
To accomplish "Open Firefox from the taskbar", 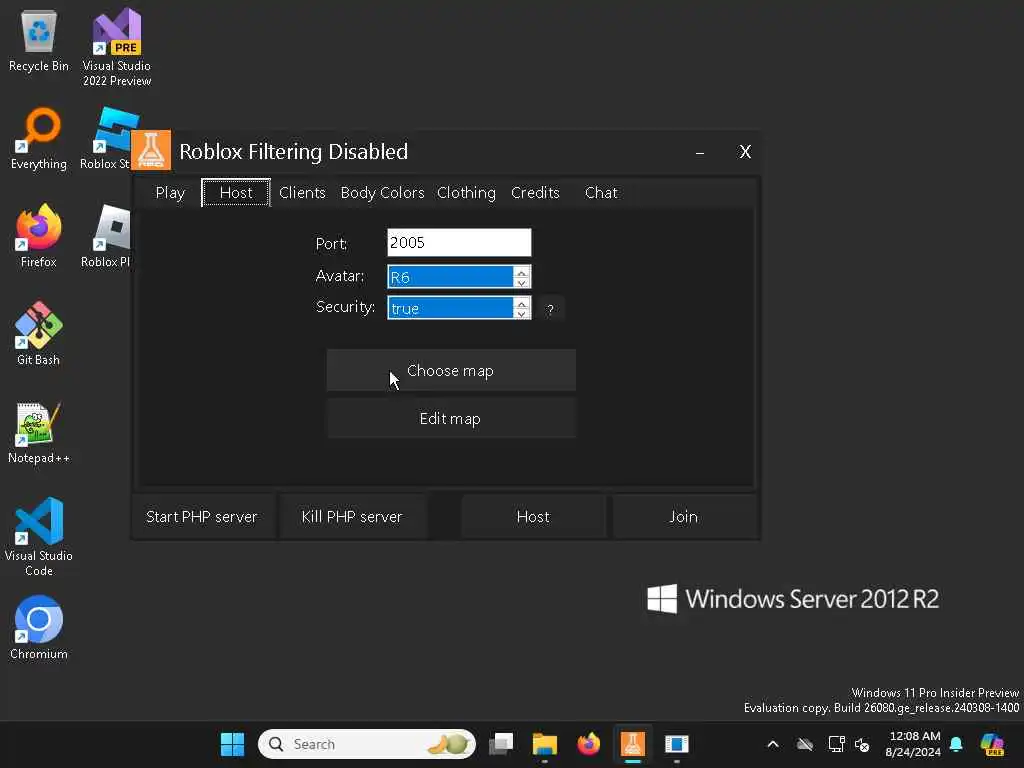I will tap(588, 744).
